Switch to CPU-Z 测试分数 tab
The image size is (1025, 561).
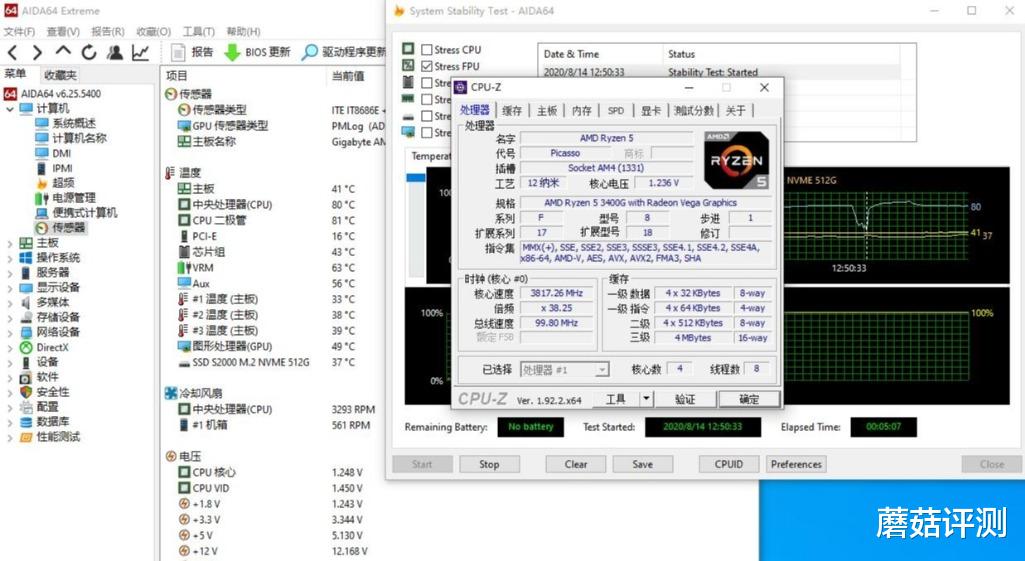(x=694, y=110)
